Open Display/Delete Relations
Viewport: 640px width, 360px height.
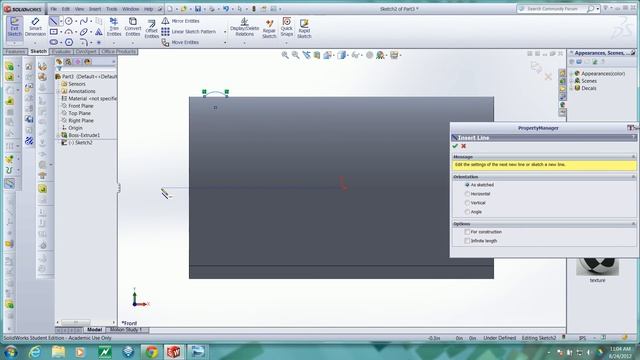coord(244,27)
